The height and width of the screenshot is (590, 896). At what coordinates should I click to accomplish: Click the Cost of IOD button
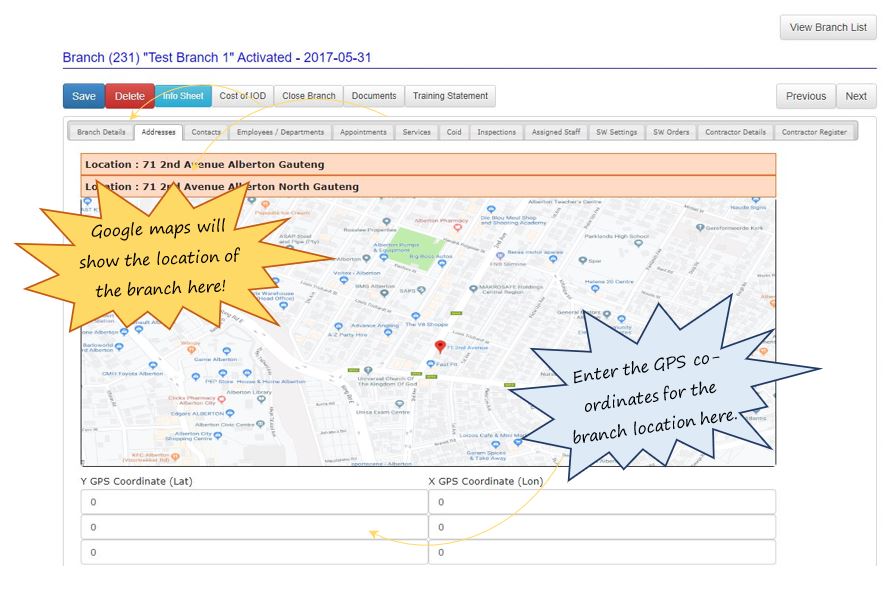pyautogui.click(x=243, y=96)
